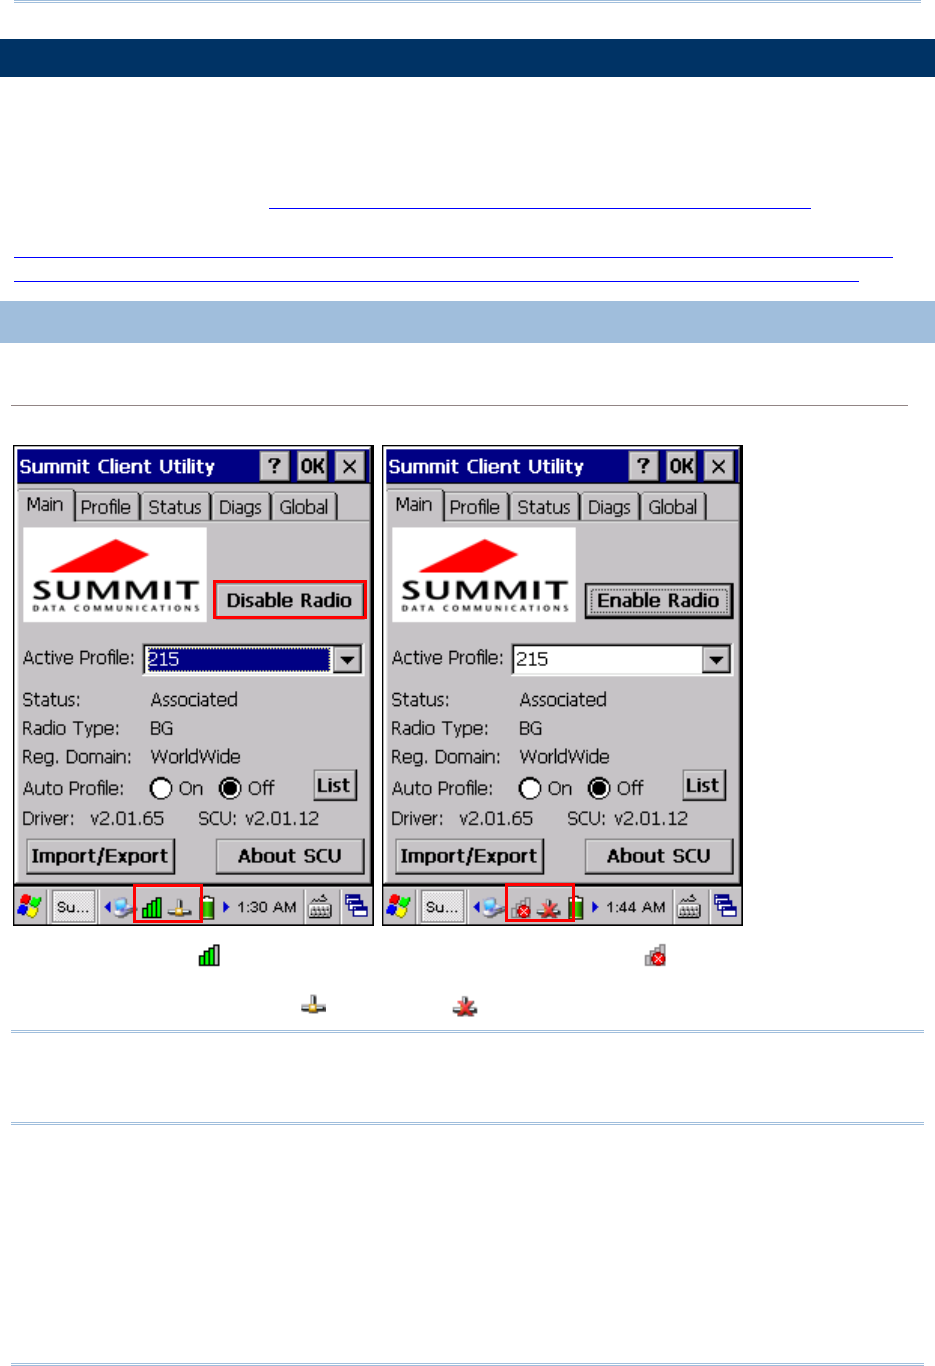
Task: Click the 1:30 AM clock
Action: tap(267, 907)
